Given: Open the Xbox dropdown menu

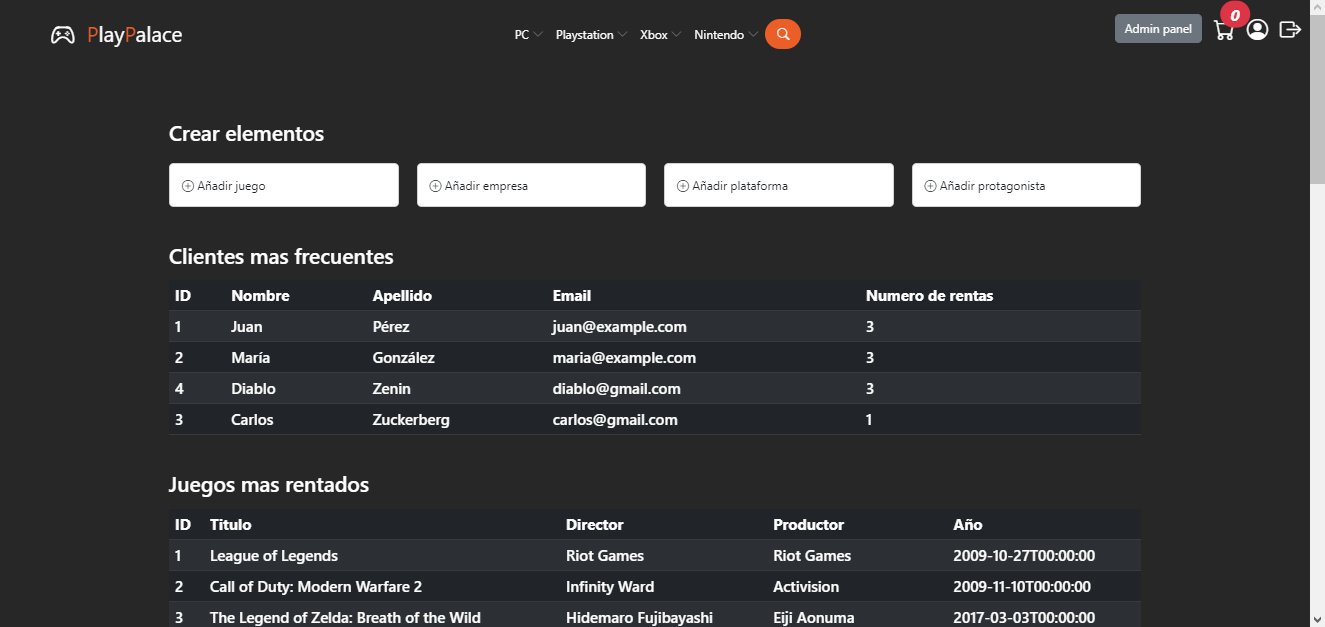Looking at the screenshot, I should tap(660, 35).
